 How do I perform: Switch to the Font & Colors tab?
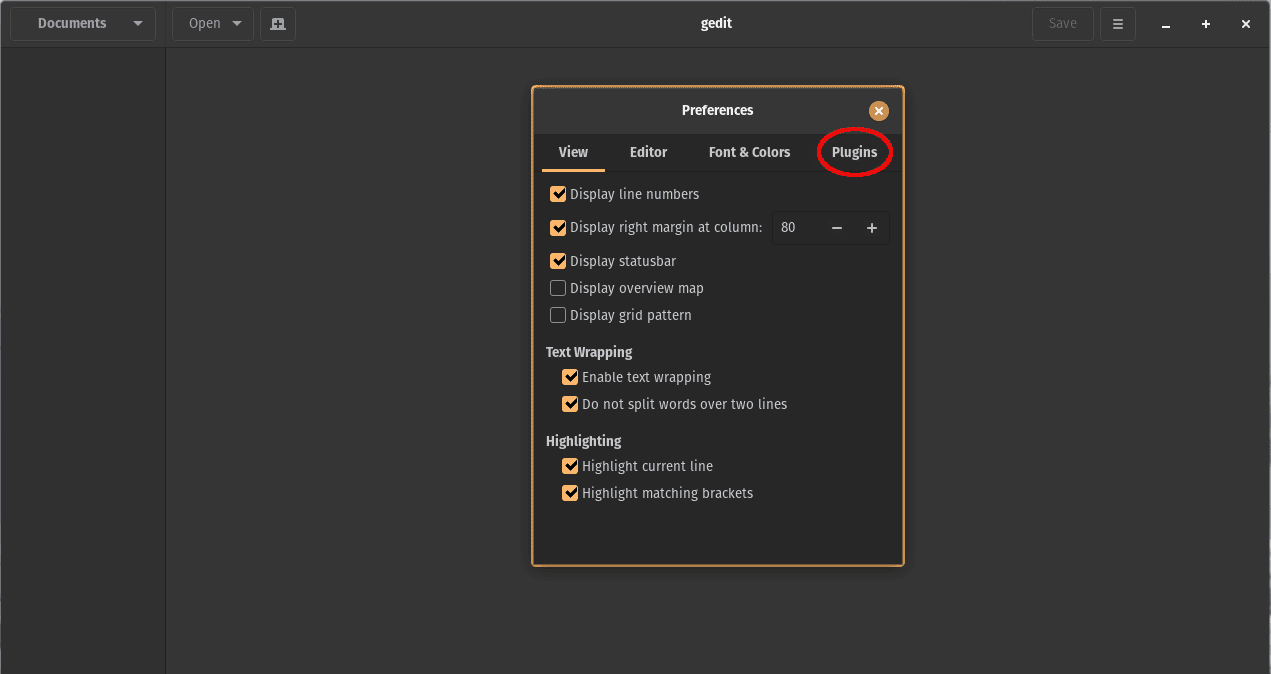[749, 152]
